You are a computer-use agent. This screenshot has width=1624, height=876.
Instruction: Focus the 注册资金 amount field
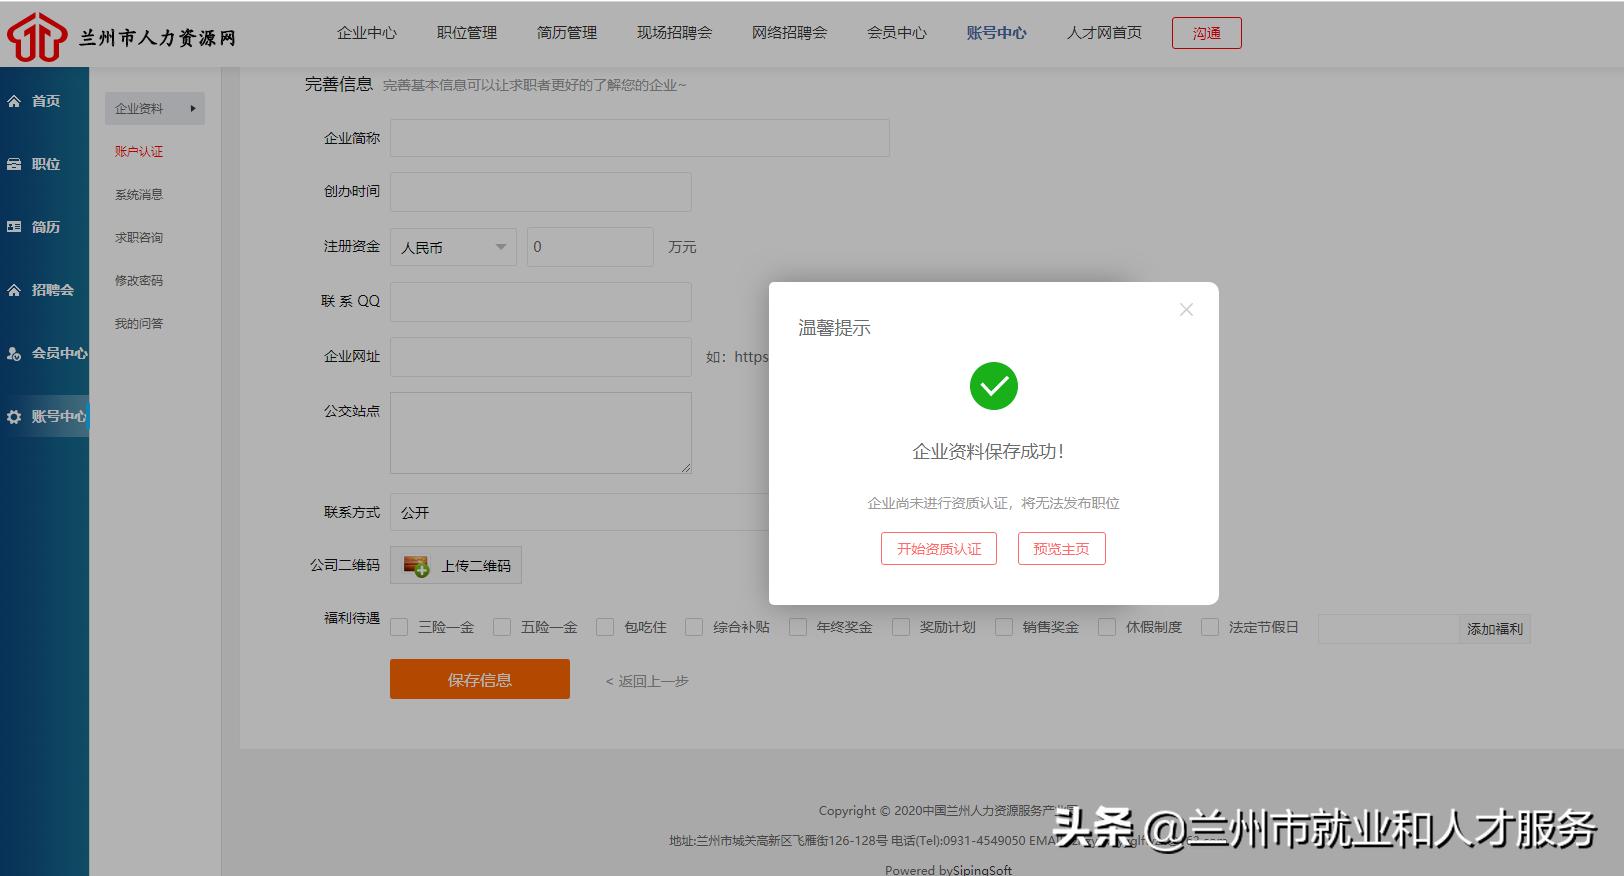point(590,247)
